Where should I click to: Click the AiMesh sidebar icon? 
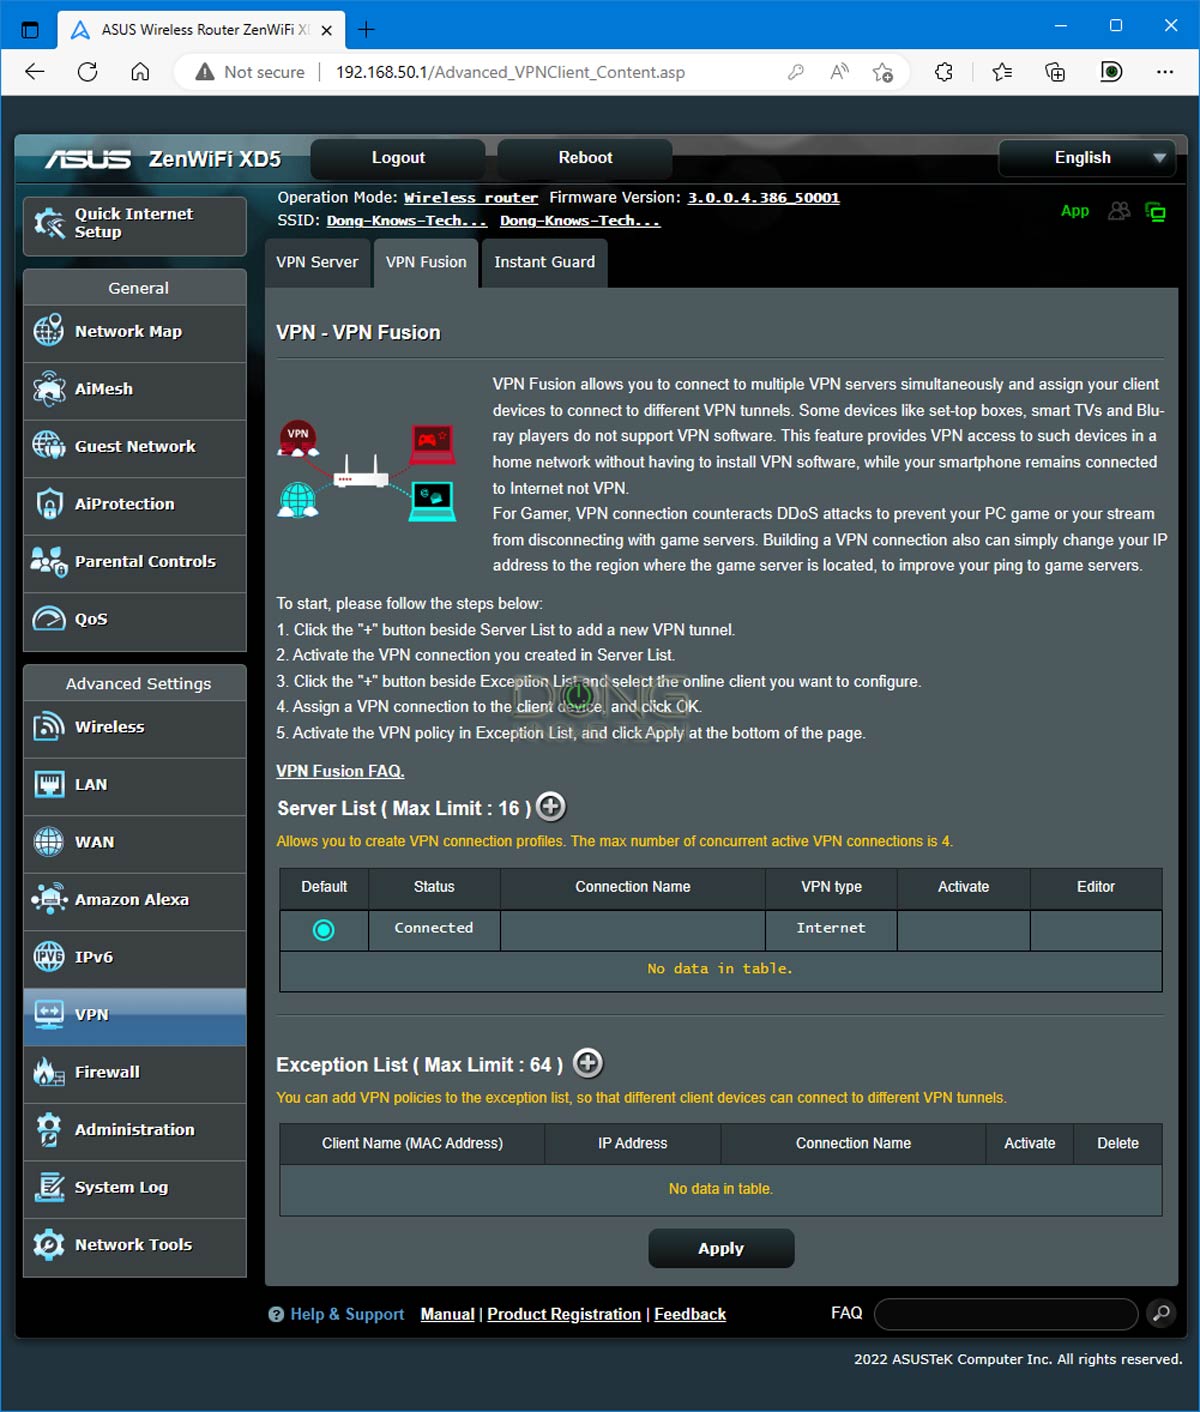click(49, 389)
